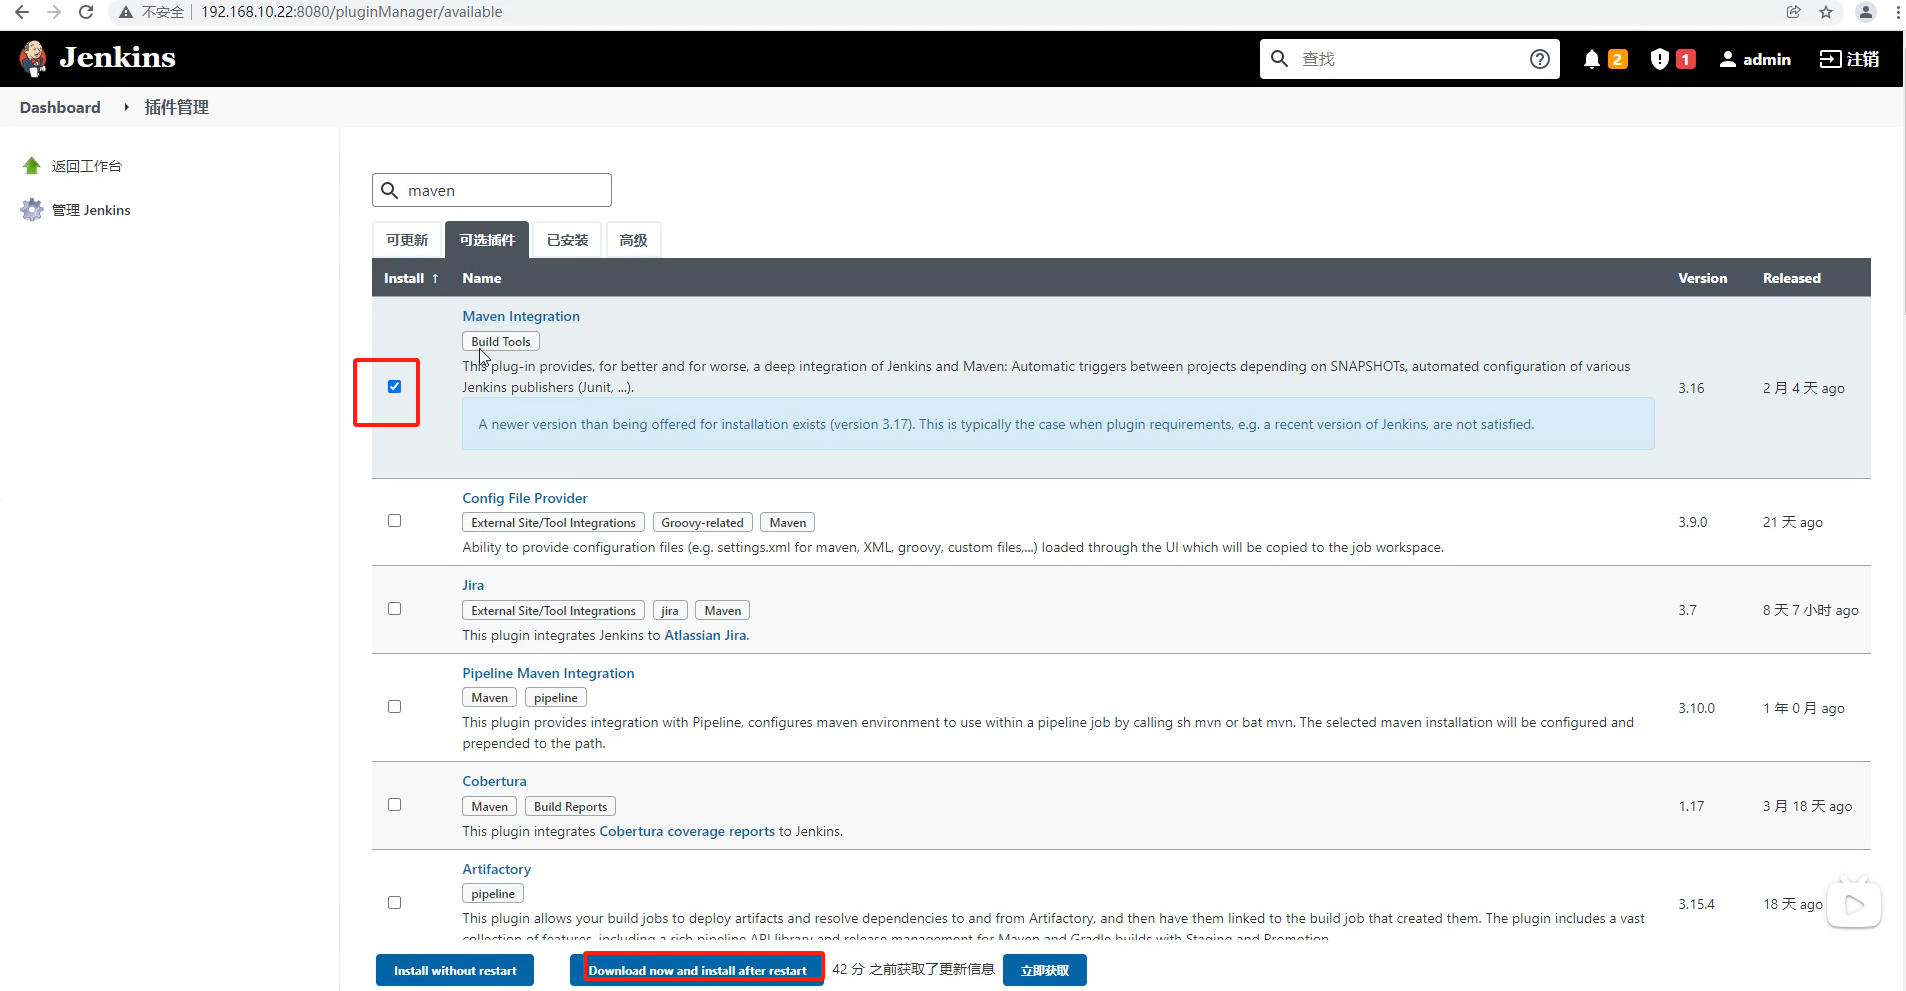
Task: Sort by the Install column header
Action: click(411, 278)
